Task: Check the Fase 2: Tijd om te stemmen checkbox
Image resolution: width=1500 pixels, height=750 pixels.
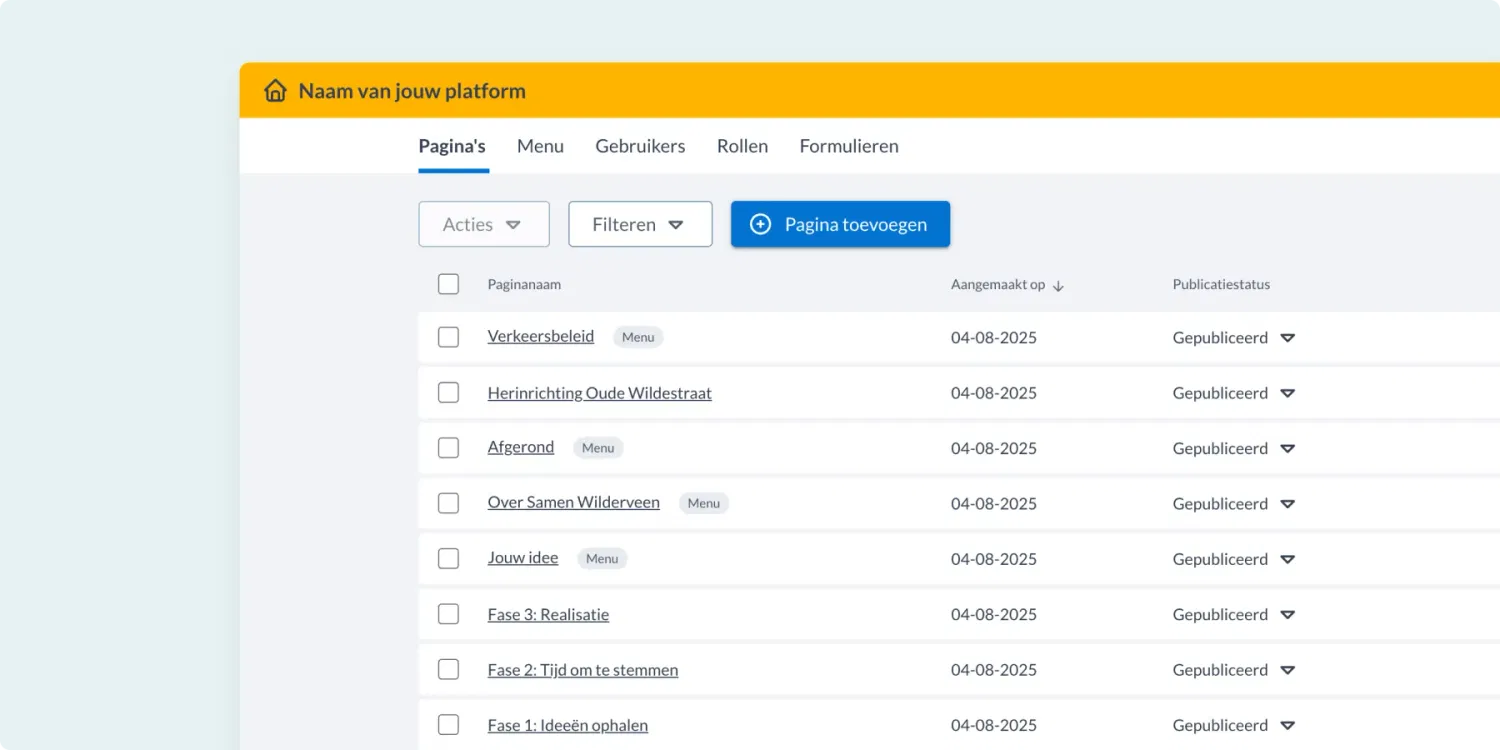Action: coord(448,670)
